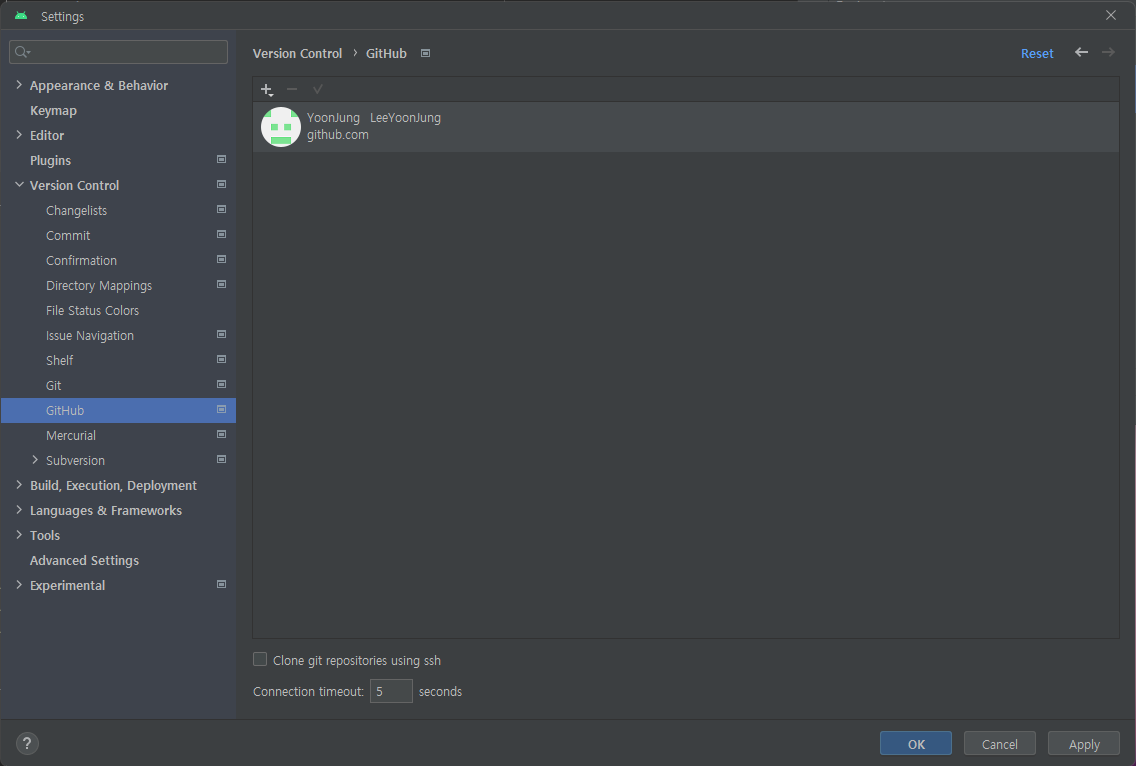This screenshot has height=766, width=1136.
Task: Open help with the question mark icon
Action: [x=27, y=744]
